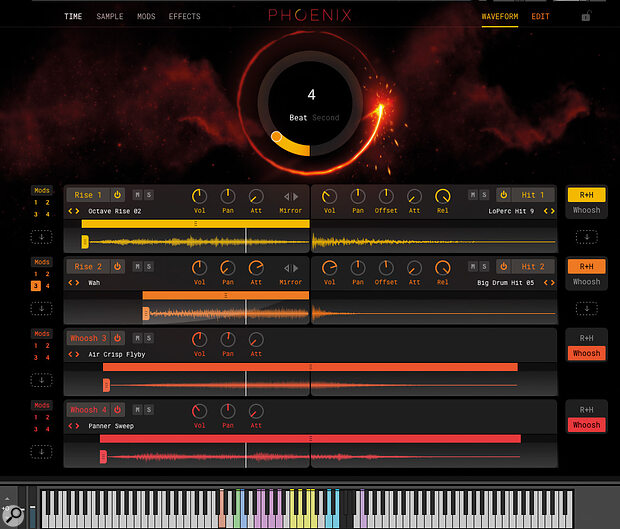Open the TIME tab
The height and width of the screenshot is (529, 620).
pyautogui.click(x=73, y=16)
